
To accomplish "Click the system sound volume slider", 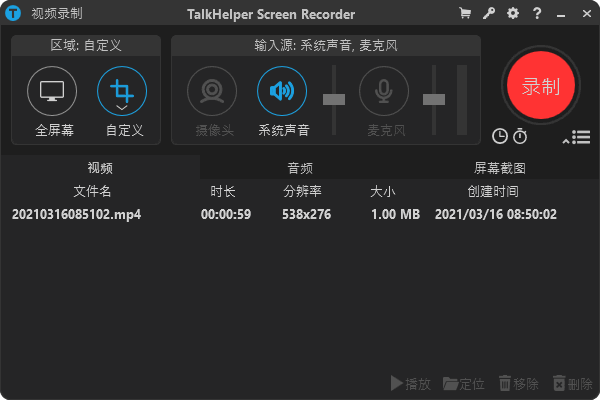I will click(x=334, y=99).
